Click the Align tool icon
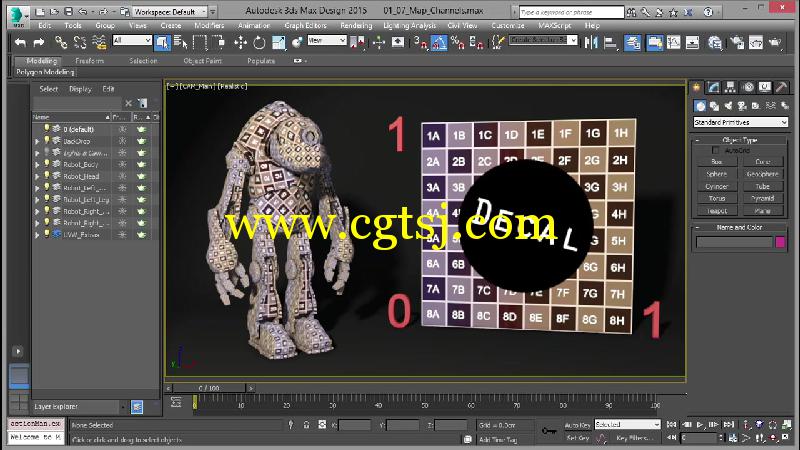The image size is (800, 450). pos(610,43)
